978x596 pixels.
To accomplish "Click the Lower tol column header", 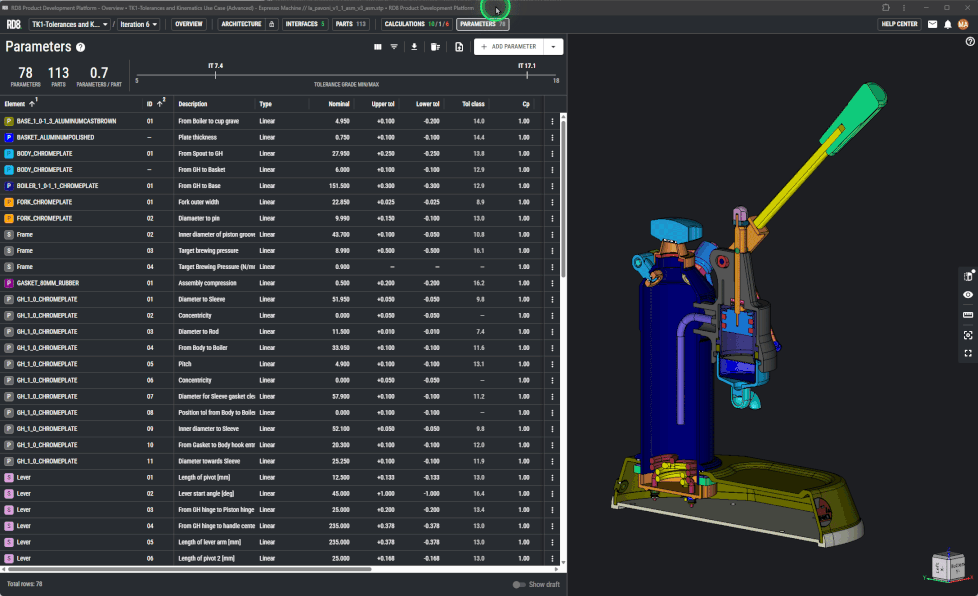I will tap(428, 104).
